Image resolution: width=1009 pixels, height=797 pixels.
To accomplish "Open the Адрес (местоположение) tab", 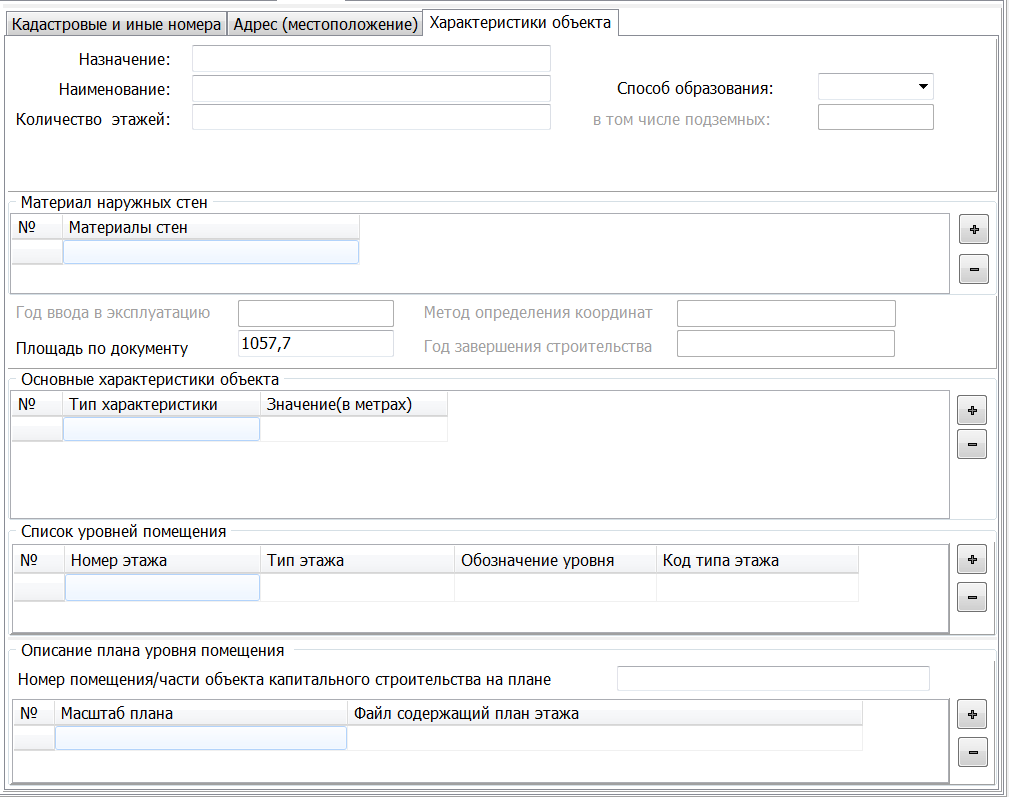I will (x=325, y=24).
